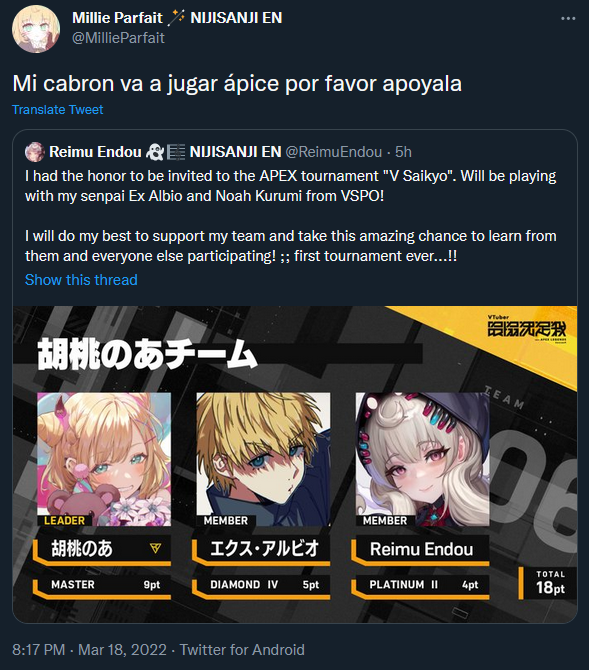Image resolution: width=589 pixels, height=670 pixels.
Task: Click Millie Parfait's profile avatar
Action: pos(36,29)
